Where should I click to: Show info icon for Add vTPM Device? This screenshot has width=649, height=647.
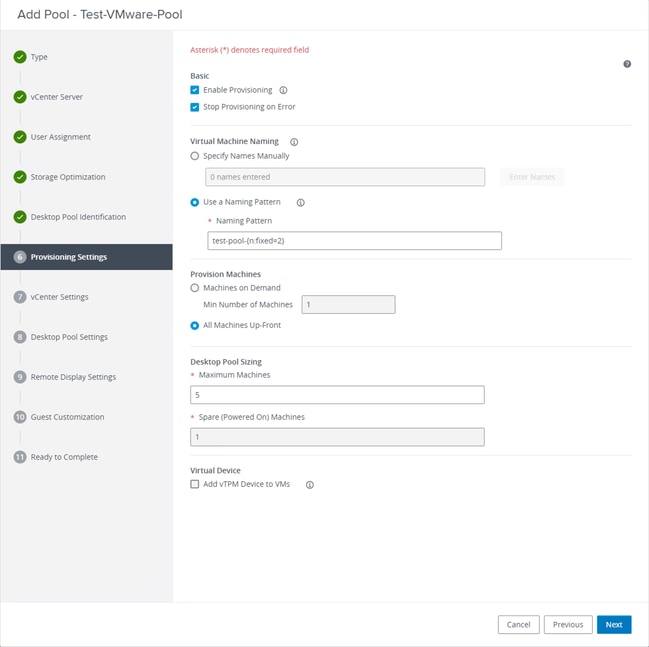[x=310, y=485]
